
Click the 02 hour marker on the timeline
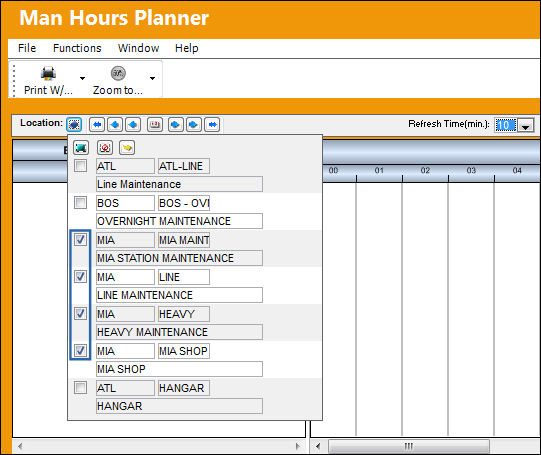click(425, 170)
